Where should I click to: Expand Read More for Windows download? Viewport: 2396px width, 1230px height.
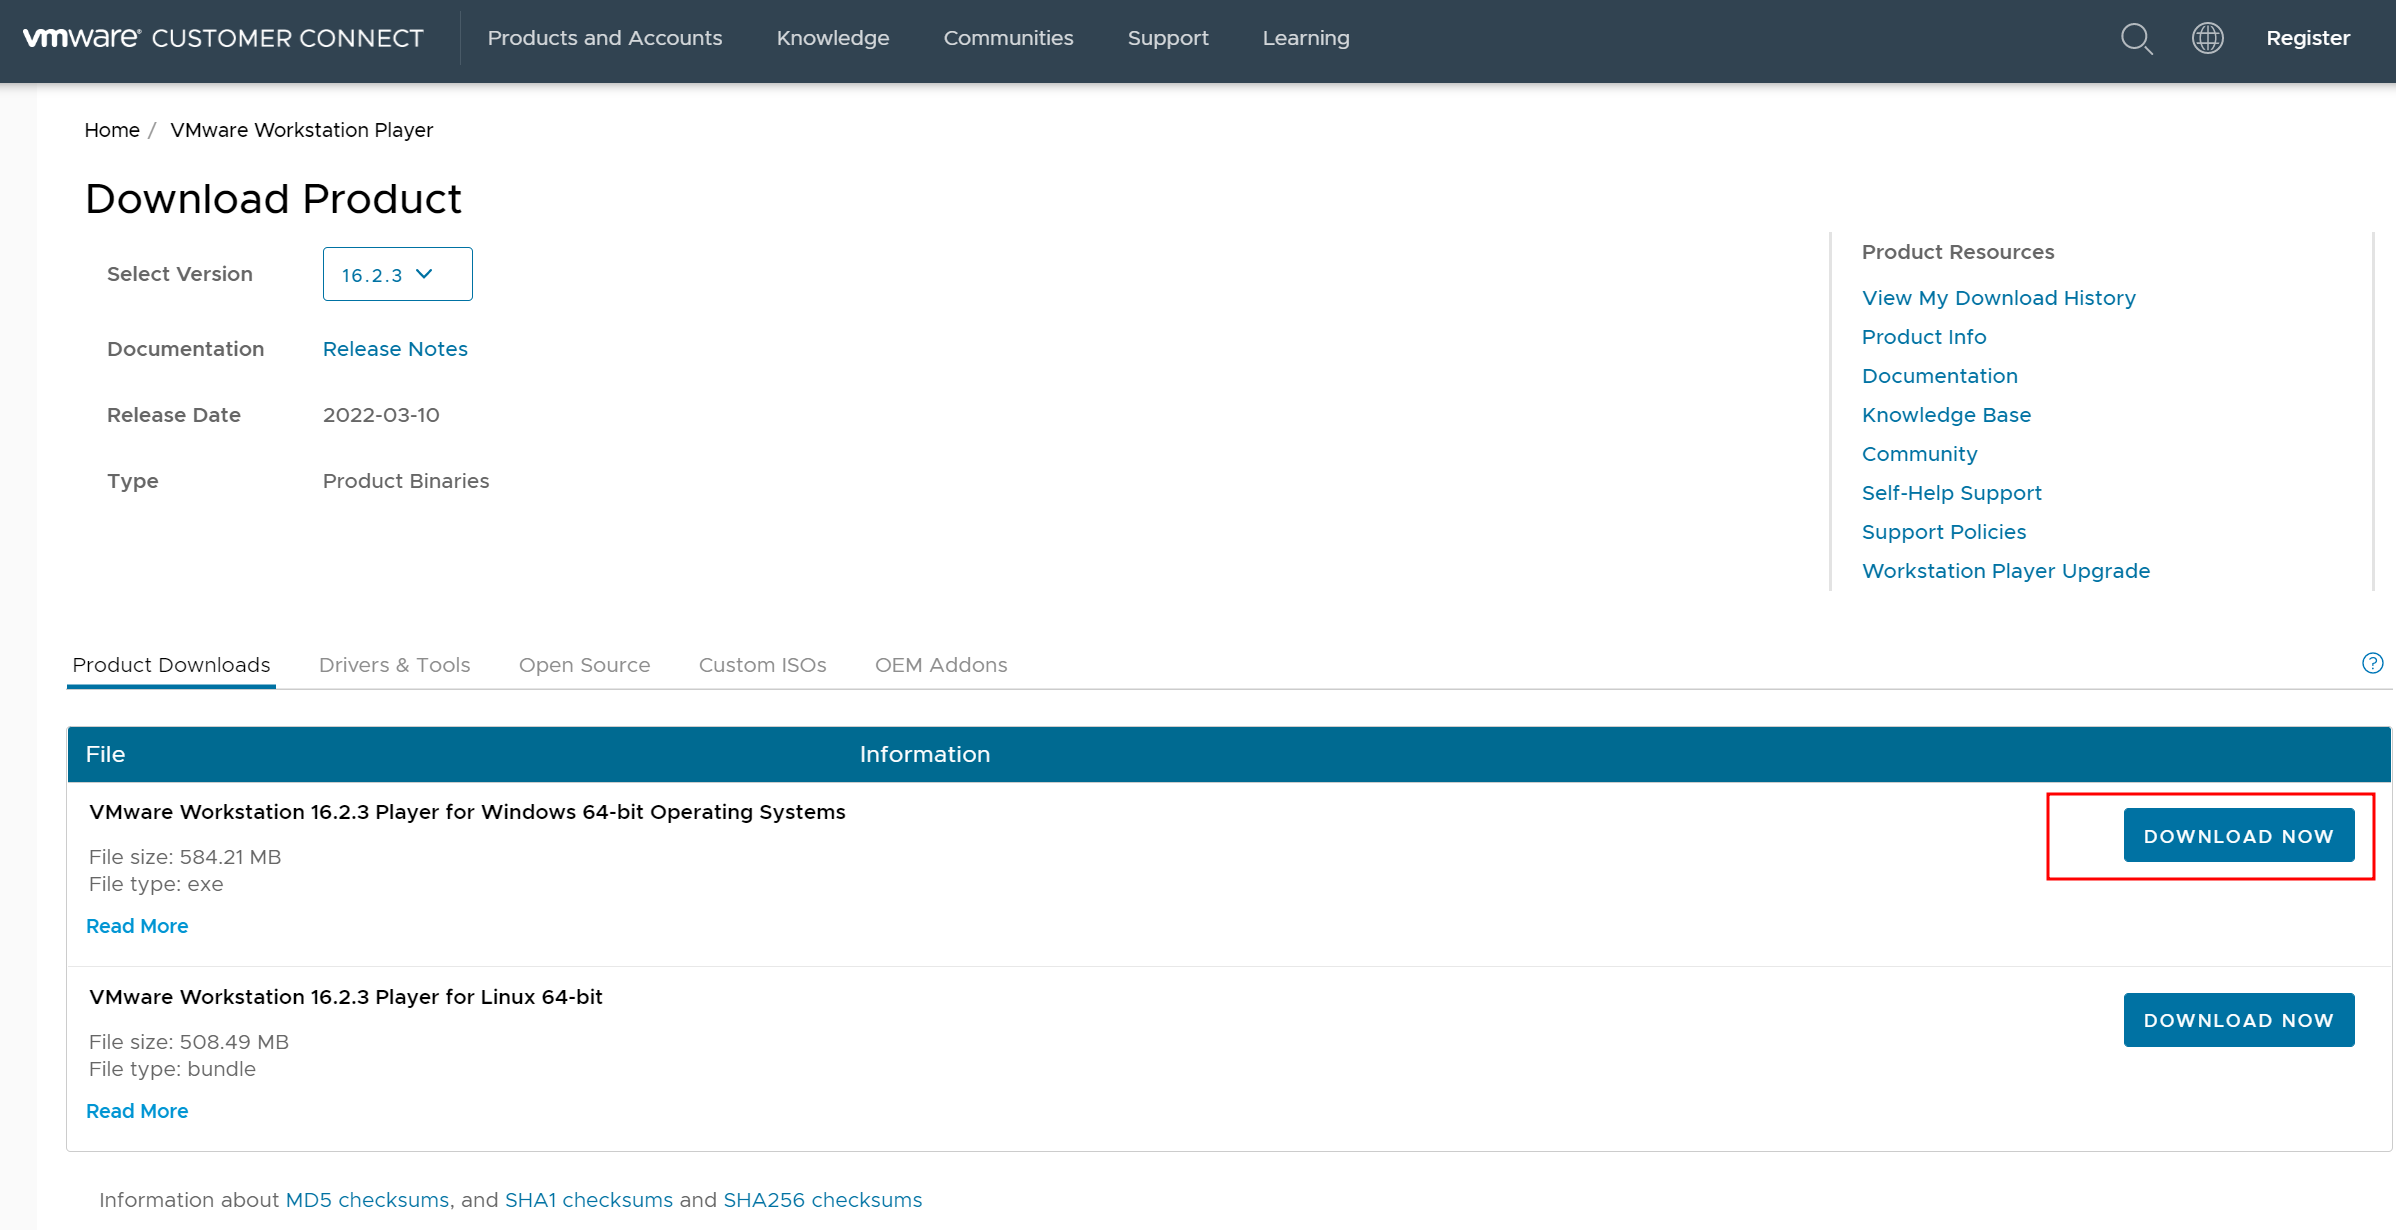click(137, 926)
